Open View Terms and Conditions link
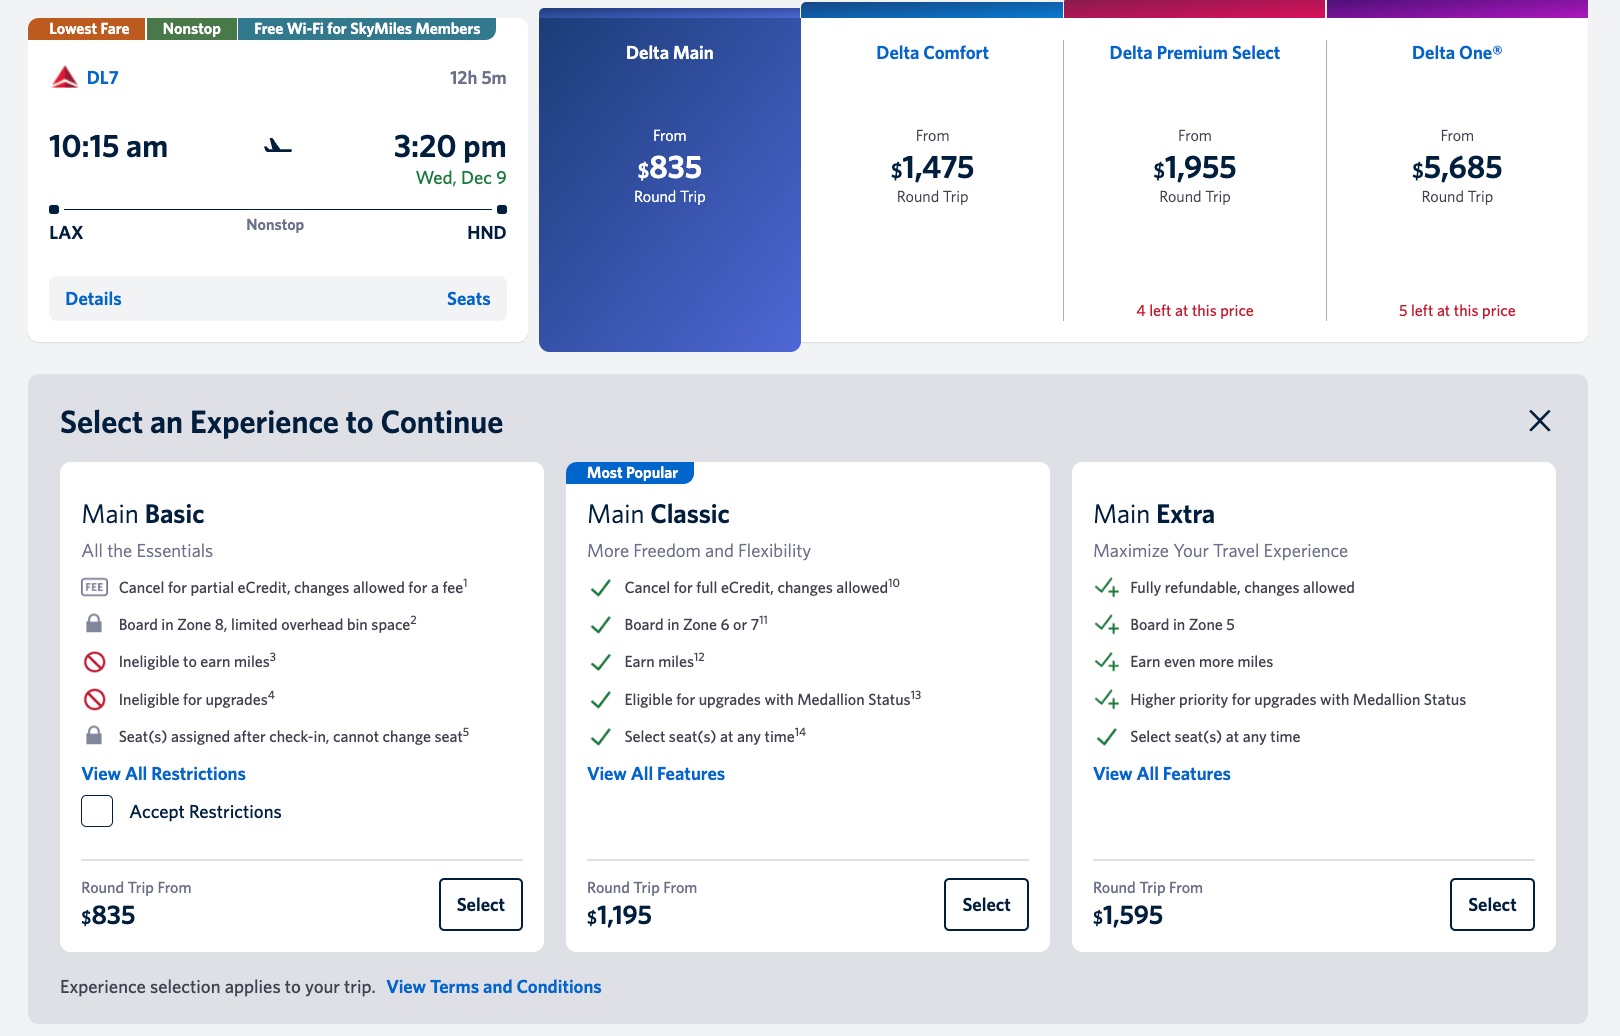This screenshot has width=1620, height=1036. (x=494, y=987)
